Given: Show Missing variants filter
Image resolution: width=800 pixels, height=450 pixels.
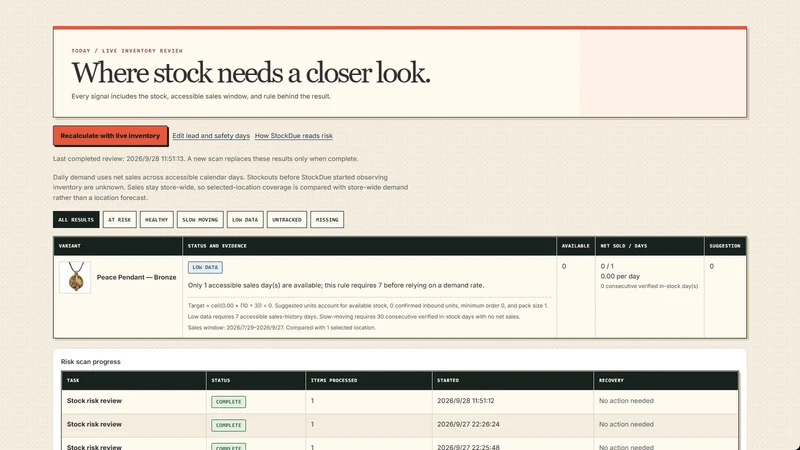Looking at the screenshot, I should tap(327, 219).
